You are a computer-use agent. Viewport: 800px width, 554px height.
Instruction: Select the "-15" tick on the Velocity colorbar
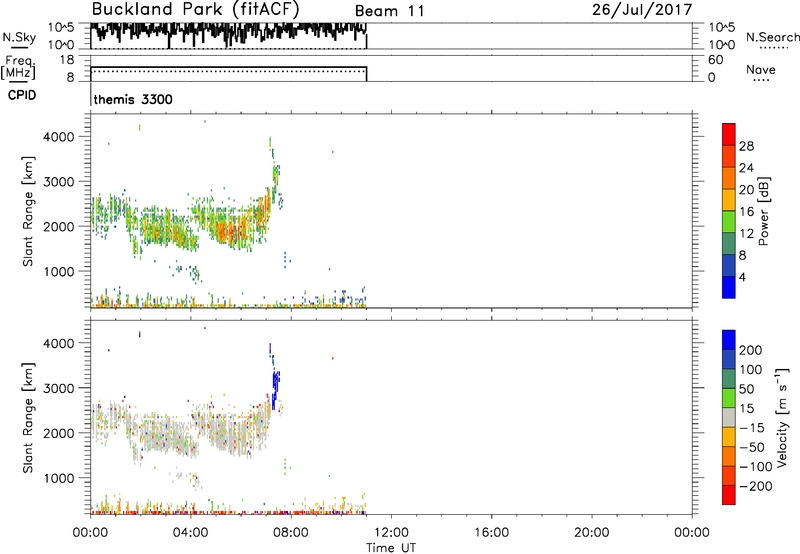tap(752, 428)
